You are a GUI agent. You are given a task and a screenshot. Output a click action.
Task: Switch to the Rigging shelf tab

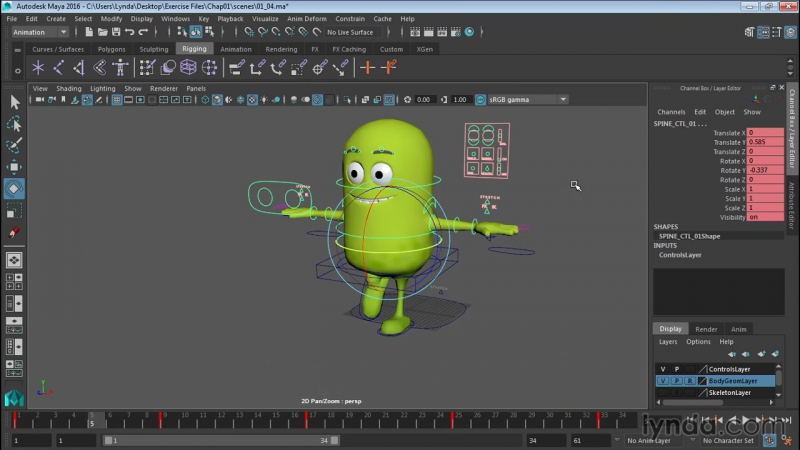(x=194, y=49)
